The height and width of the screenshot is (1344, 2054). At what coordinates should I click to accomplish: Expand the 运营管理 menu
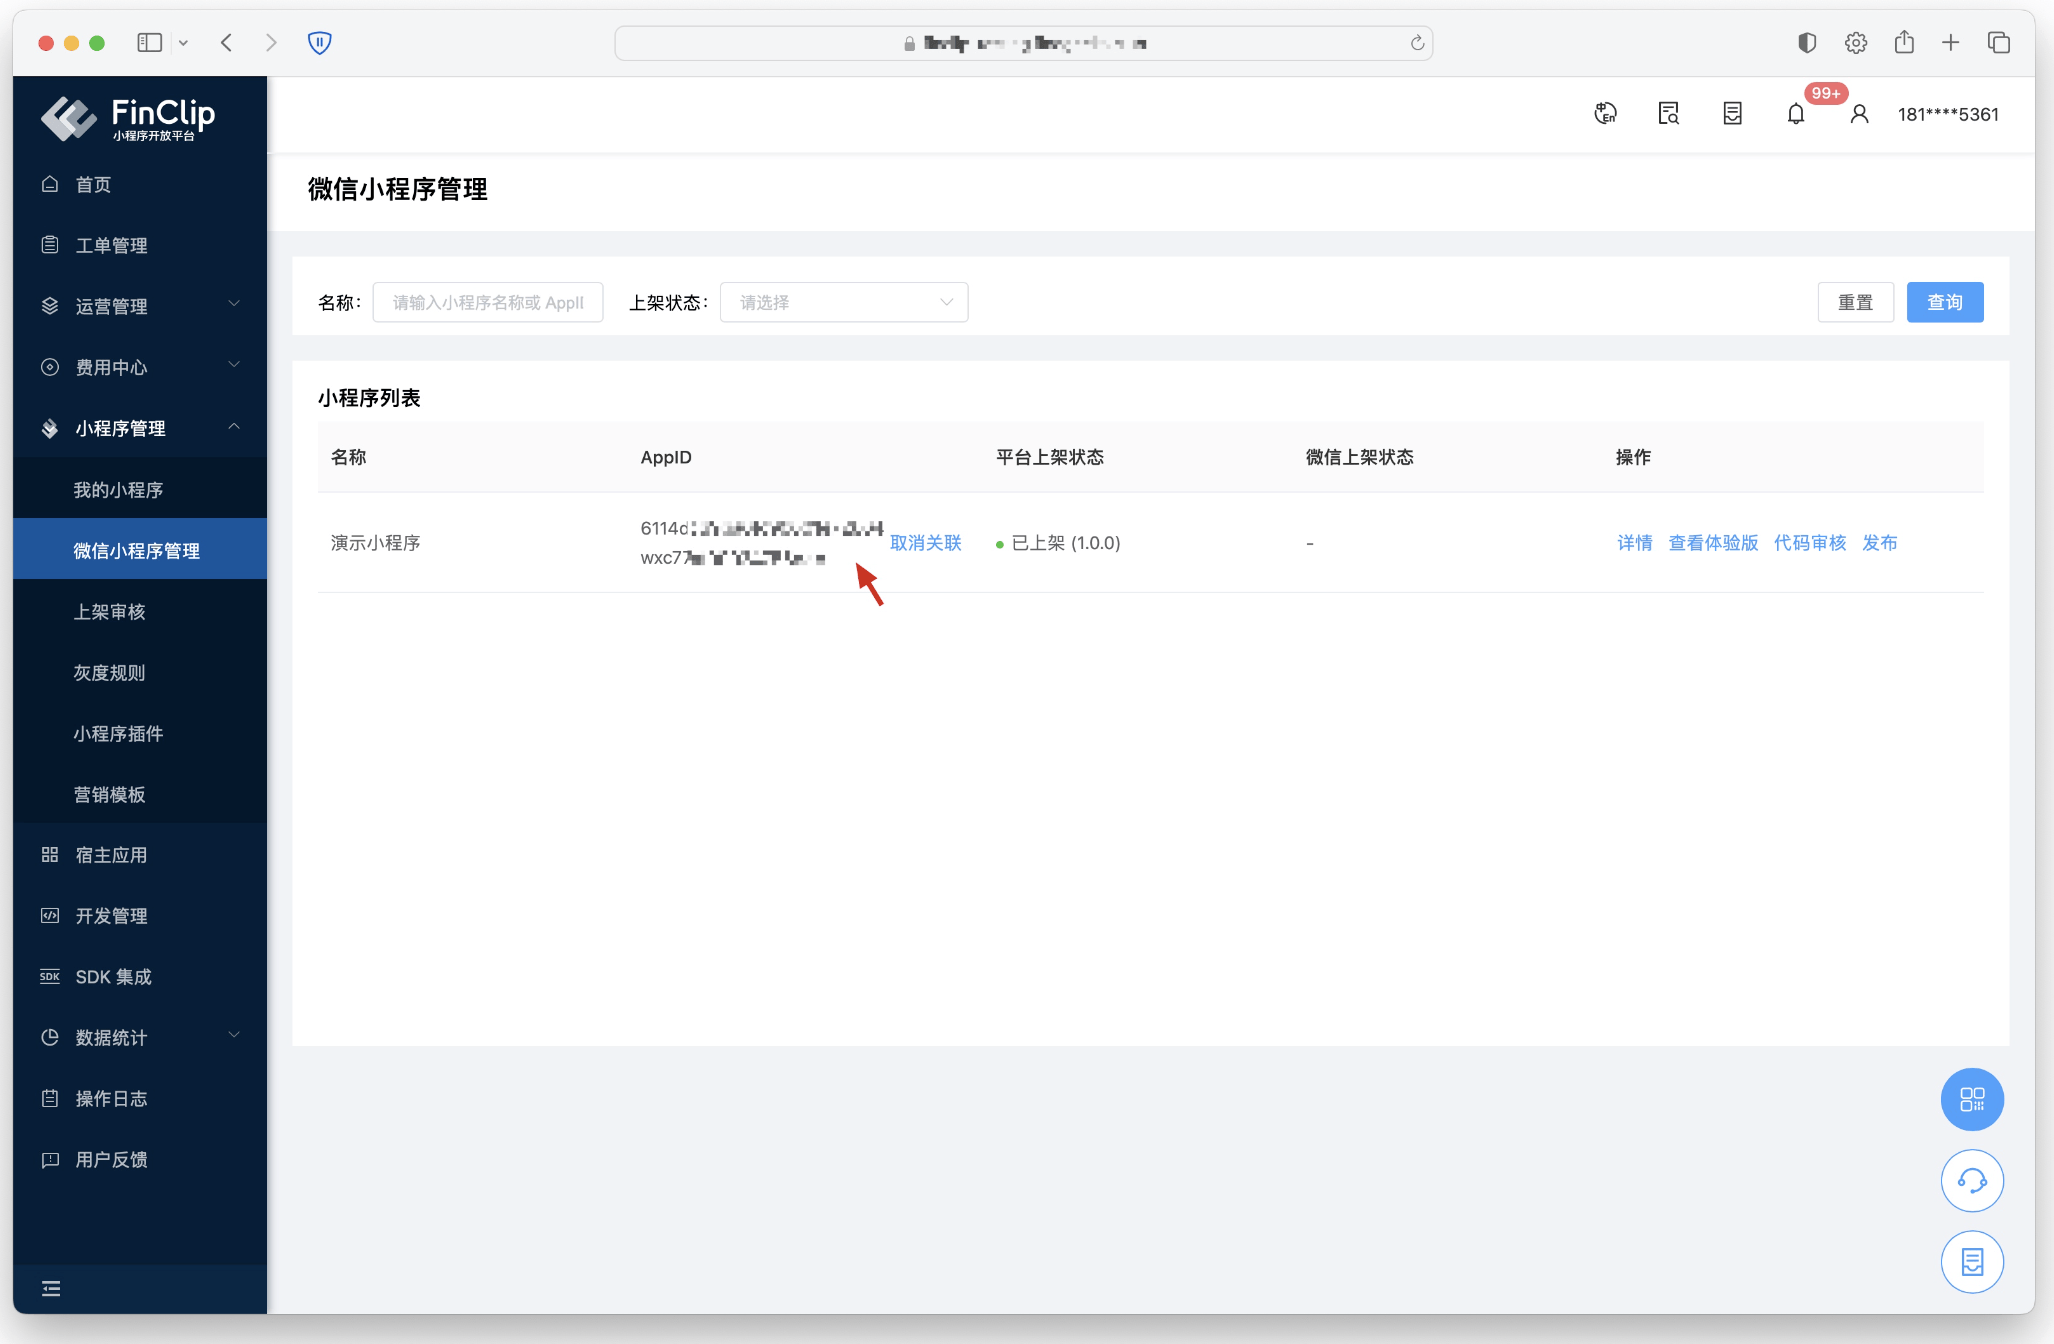[x=140, y=306]
